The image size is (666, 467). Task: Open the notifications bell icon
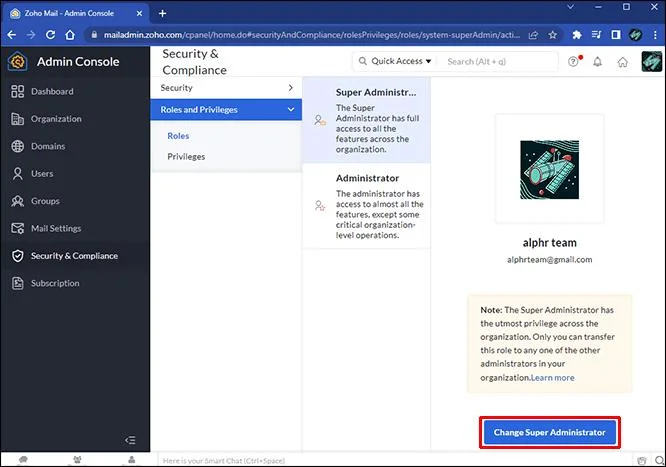598,62
